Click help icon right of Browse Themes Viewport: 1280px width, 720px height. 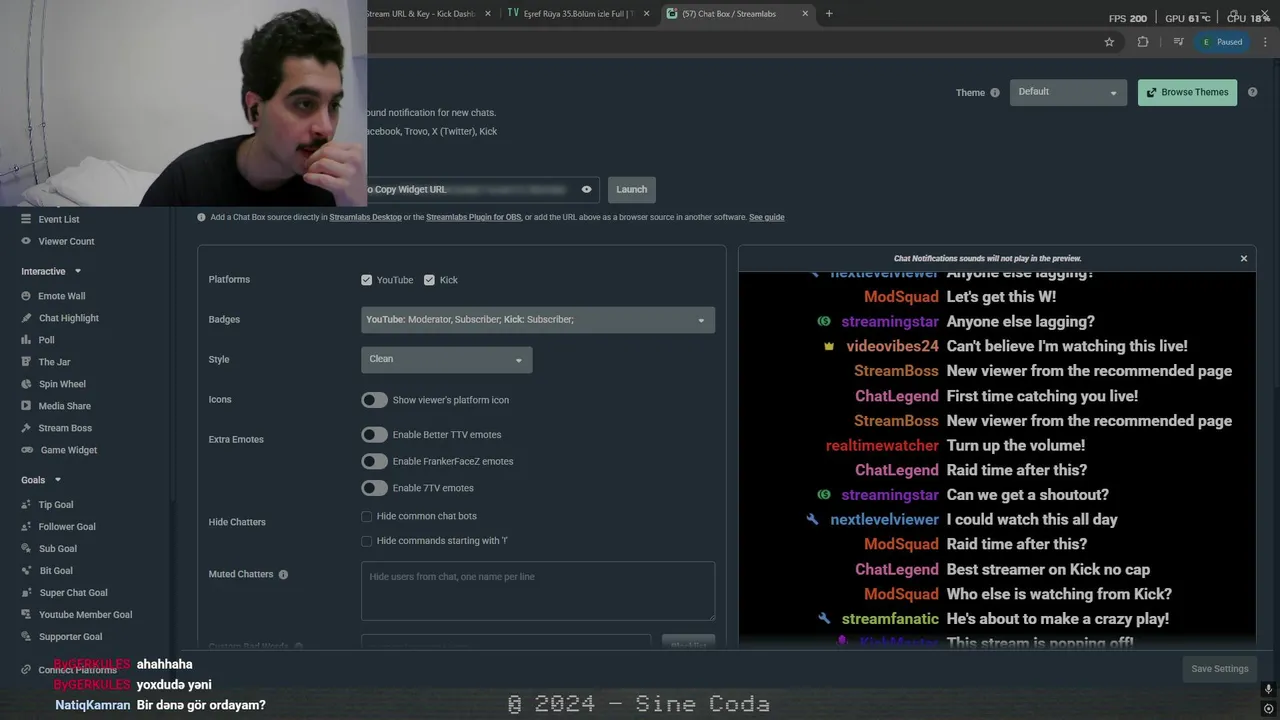point(1252,92)
